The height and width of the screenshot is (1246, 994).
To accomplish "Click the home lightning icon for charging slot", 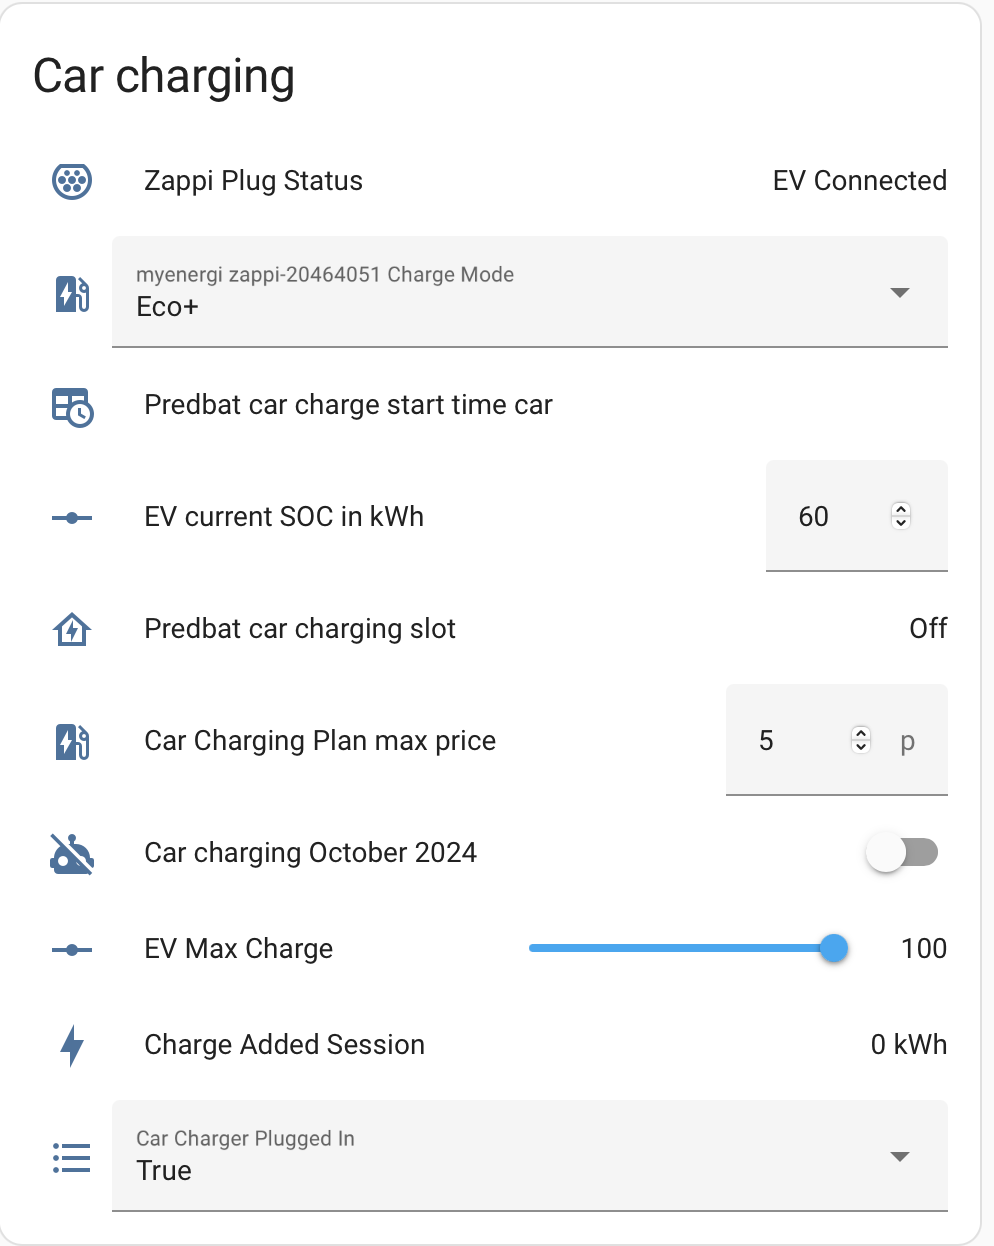I will pos(72,629).
